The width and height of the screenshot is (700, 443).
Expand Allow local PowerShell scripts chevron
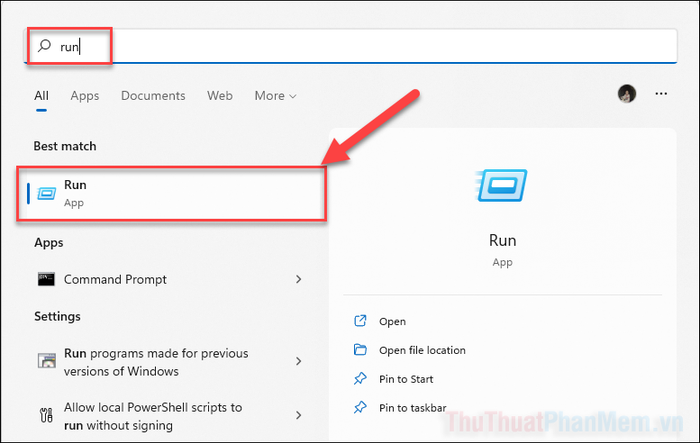(x=299, y=415)
